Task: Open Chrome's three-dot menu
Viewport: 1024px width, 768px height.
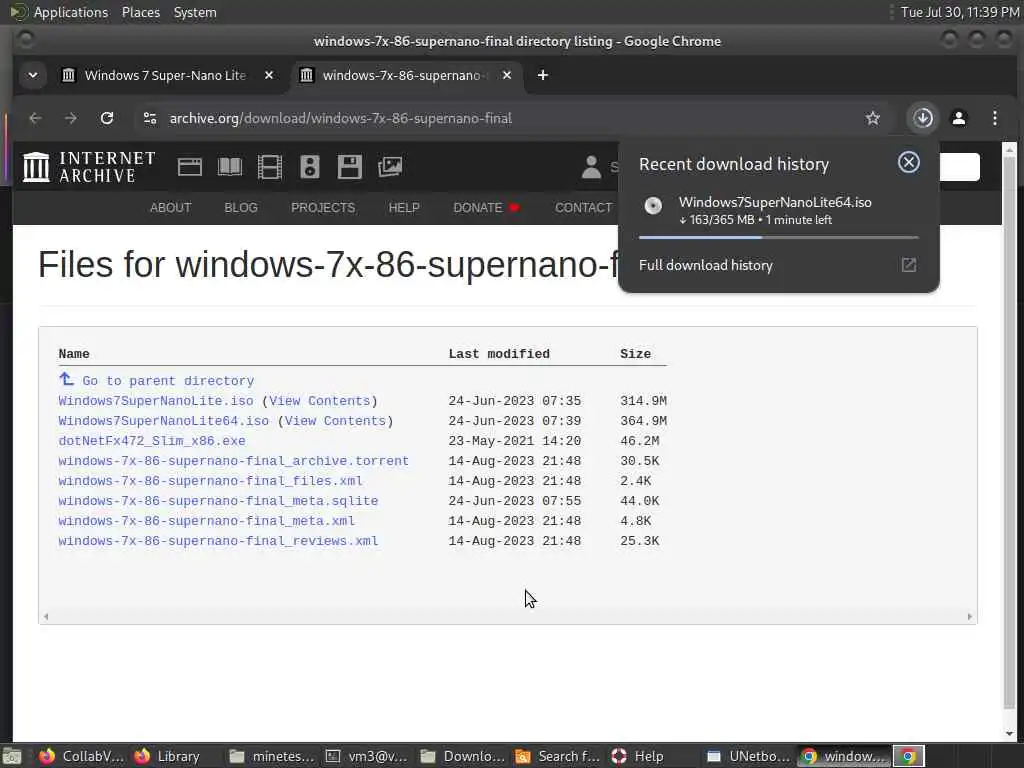Action: 995,118
